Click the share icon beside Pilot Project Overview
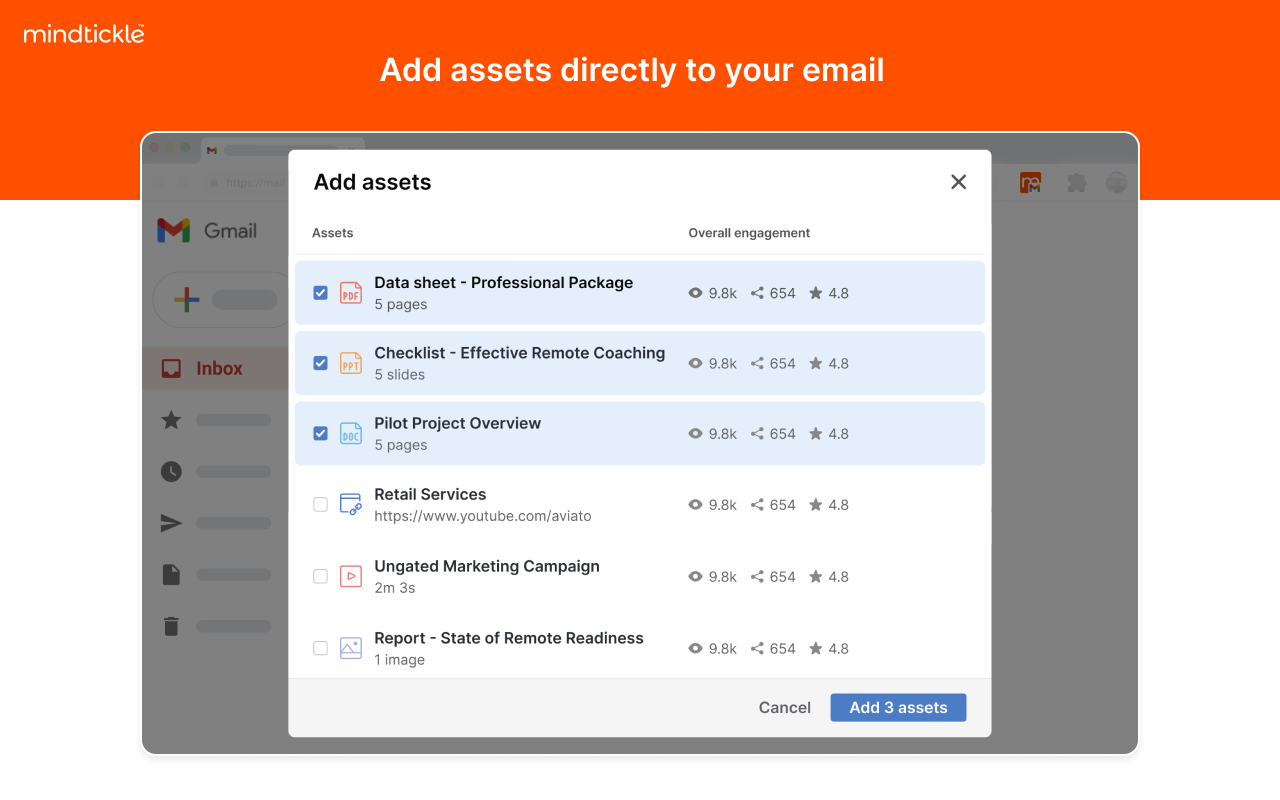This screenshot has width=1280, height=800. click(757, 434)
